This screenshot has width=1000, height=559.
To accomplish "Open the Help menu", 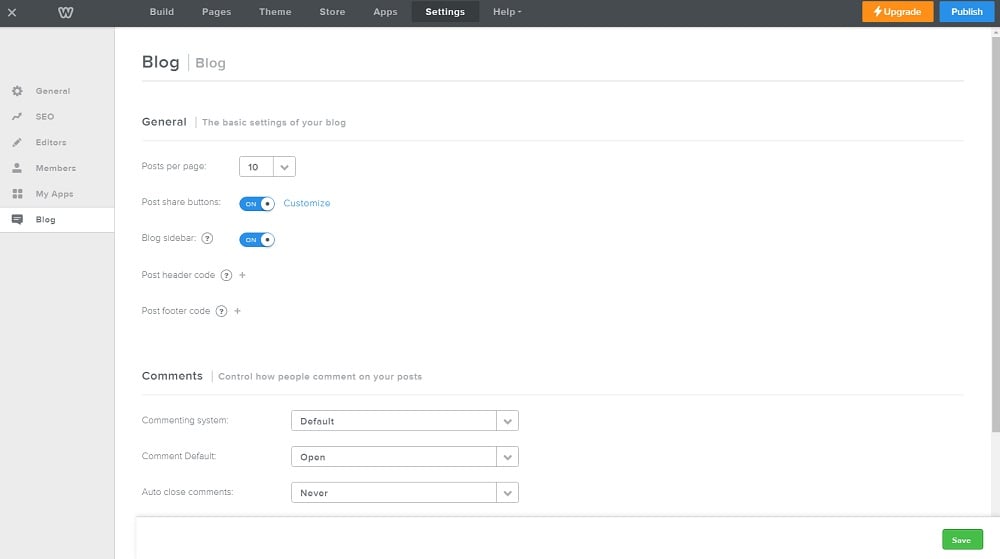I will point(507,12).
